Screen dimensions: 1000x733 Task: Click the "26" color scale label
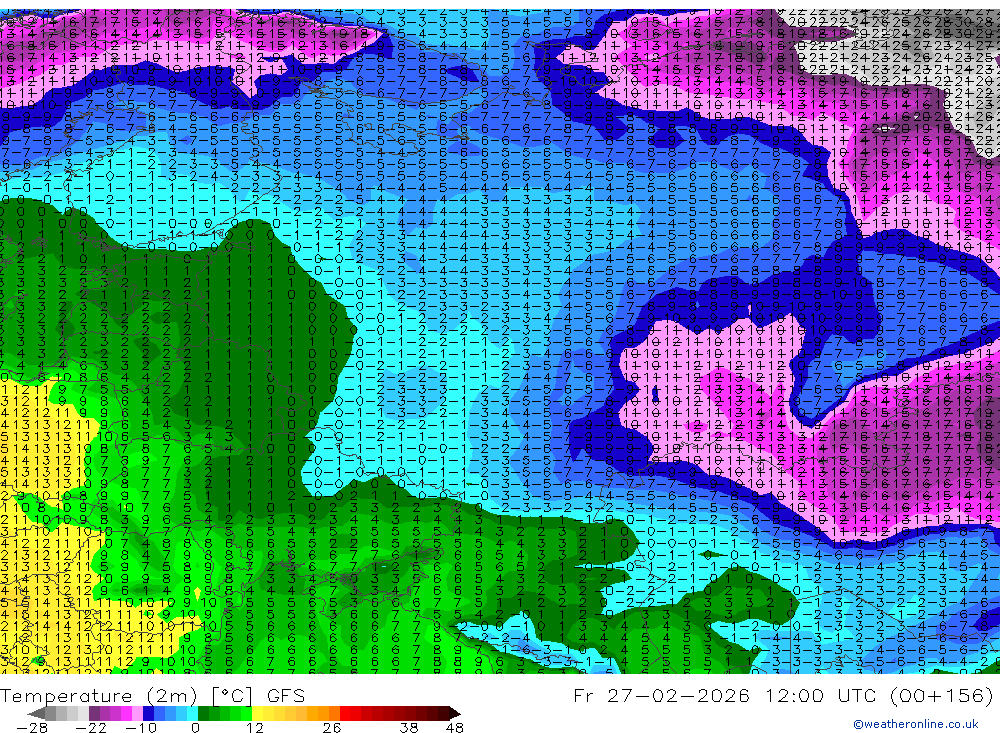(332, 727)
